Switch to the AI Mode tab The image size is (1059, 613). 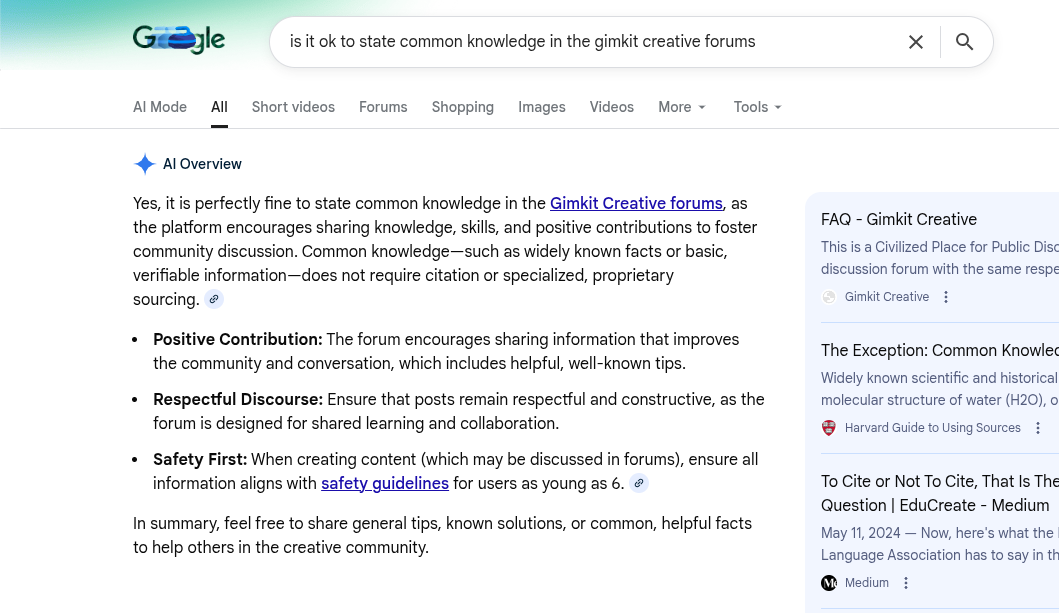pyautogui.click(x=160, y=107)
